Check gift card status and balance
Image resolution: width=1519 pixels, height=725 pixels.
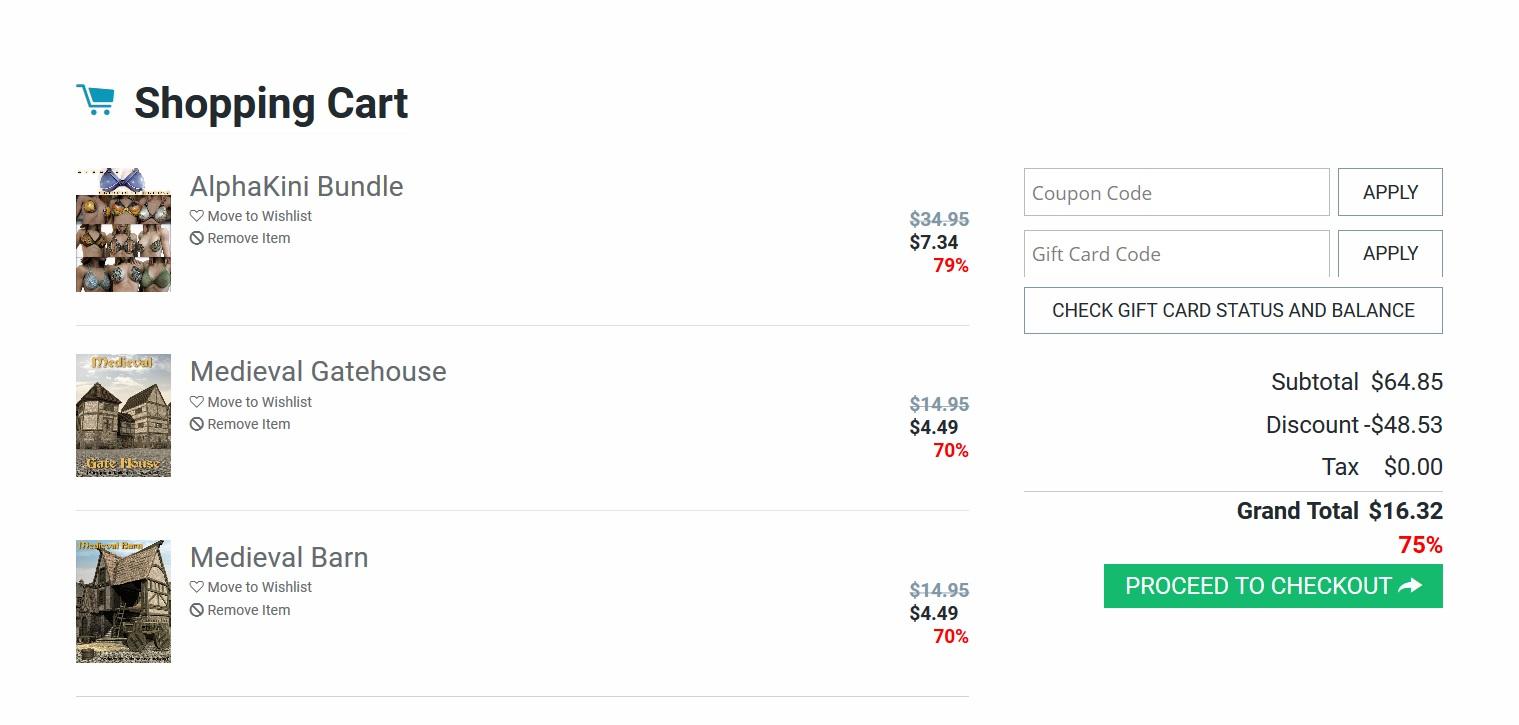pos(1232,310)
